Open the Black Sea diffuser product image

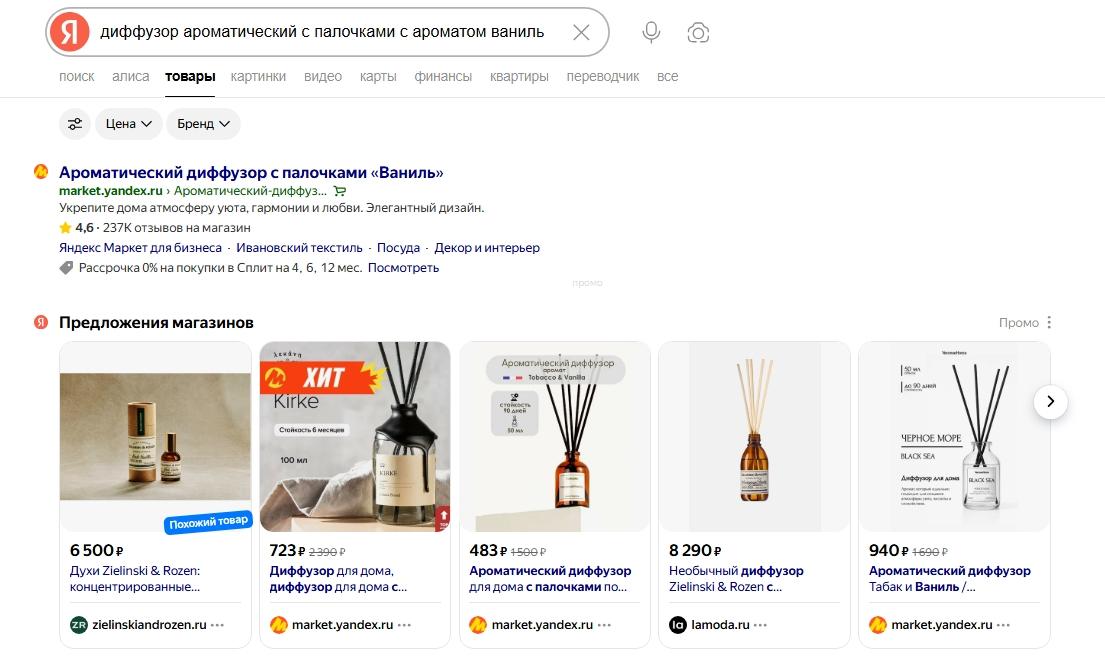(954, 437)
